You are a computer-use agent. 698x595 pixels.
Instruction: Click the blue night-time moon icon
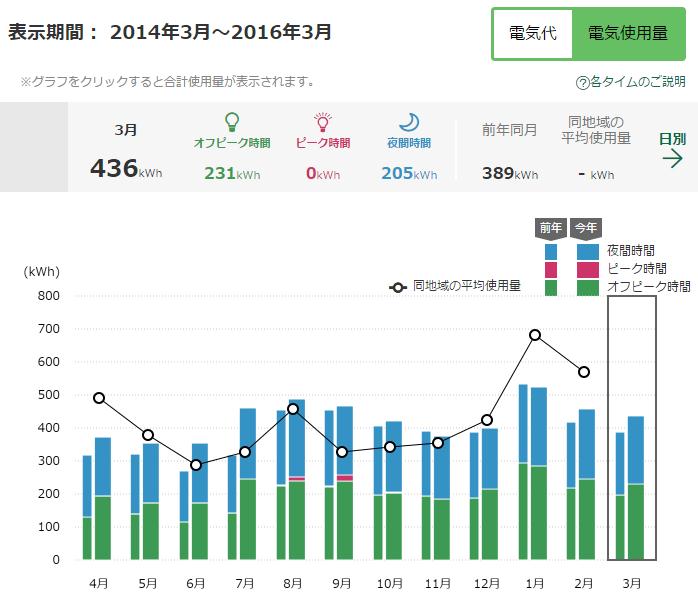[409, 122]
